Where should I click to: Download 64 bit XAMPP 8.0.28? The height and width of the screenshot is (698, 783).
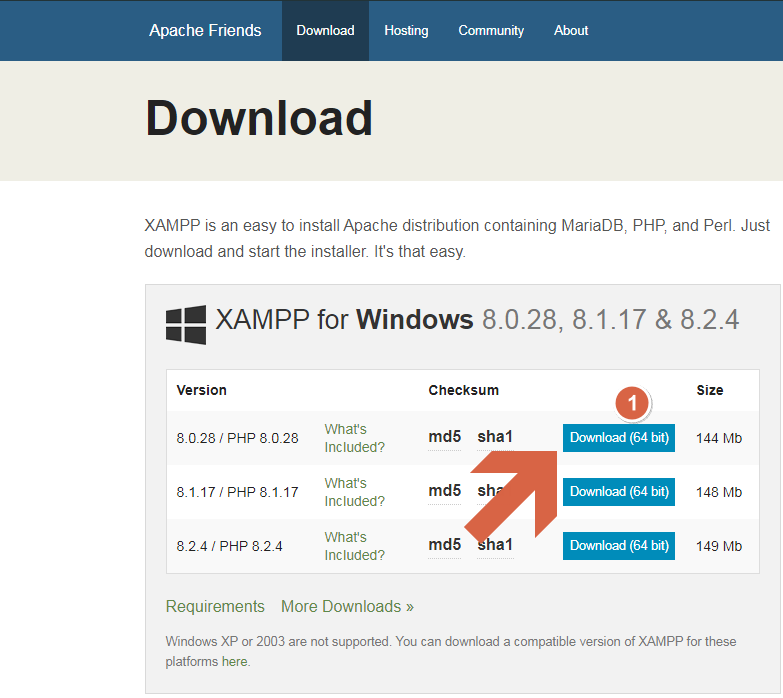[619, 438]
